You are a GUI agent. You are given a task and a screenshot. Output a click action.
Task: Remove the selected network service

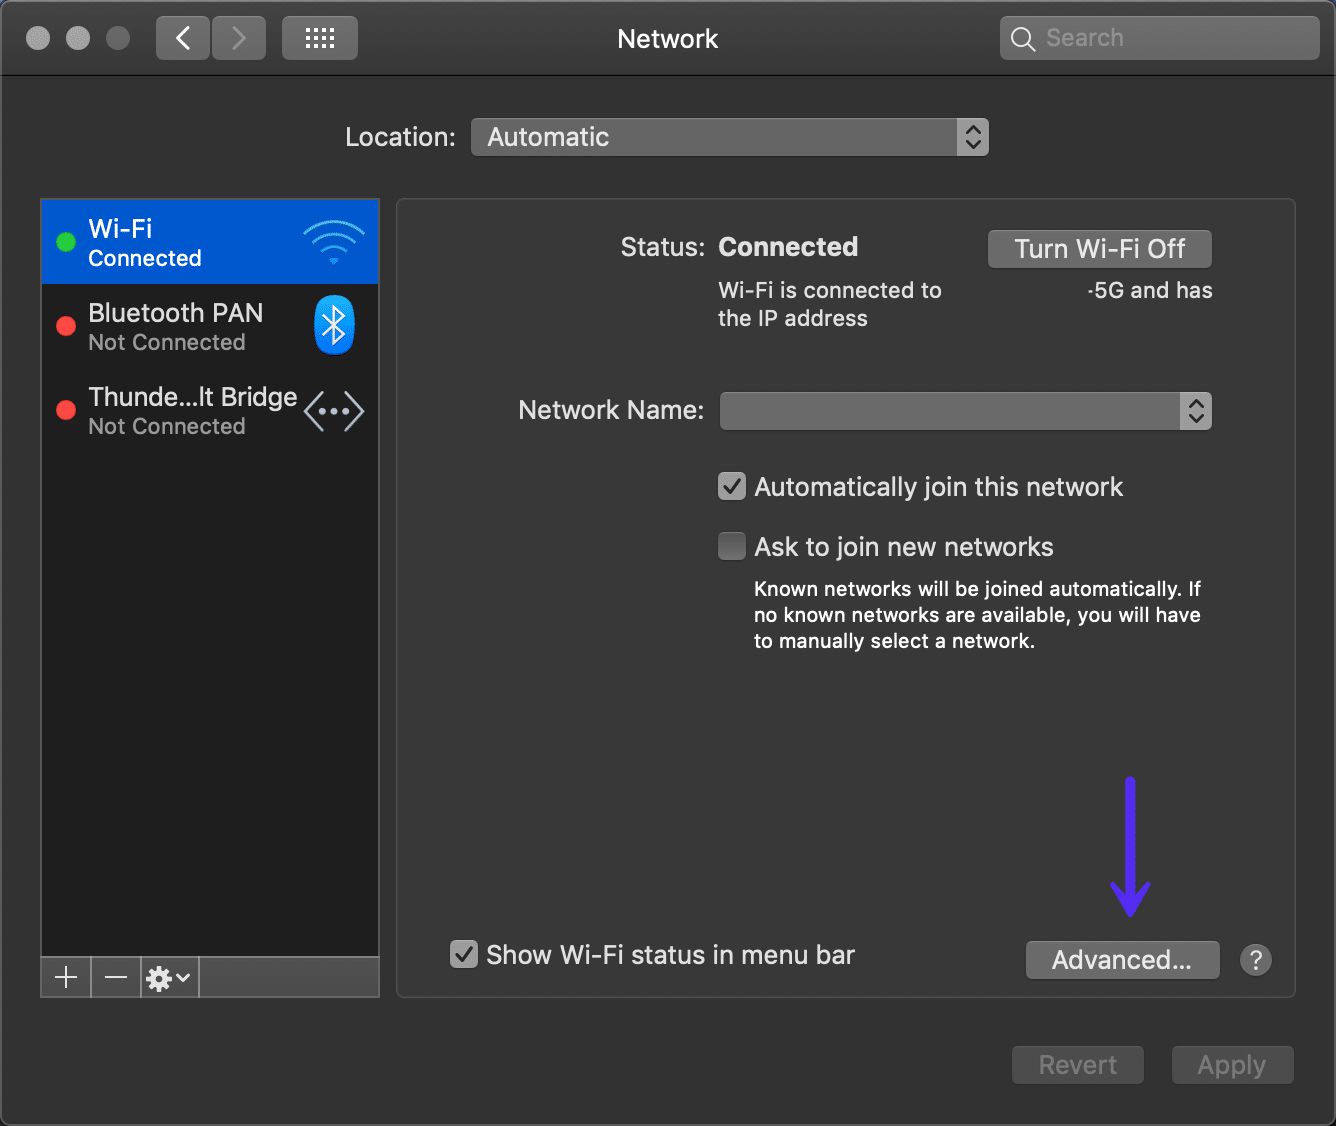tap(115, 977)
